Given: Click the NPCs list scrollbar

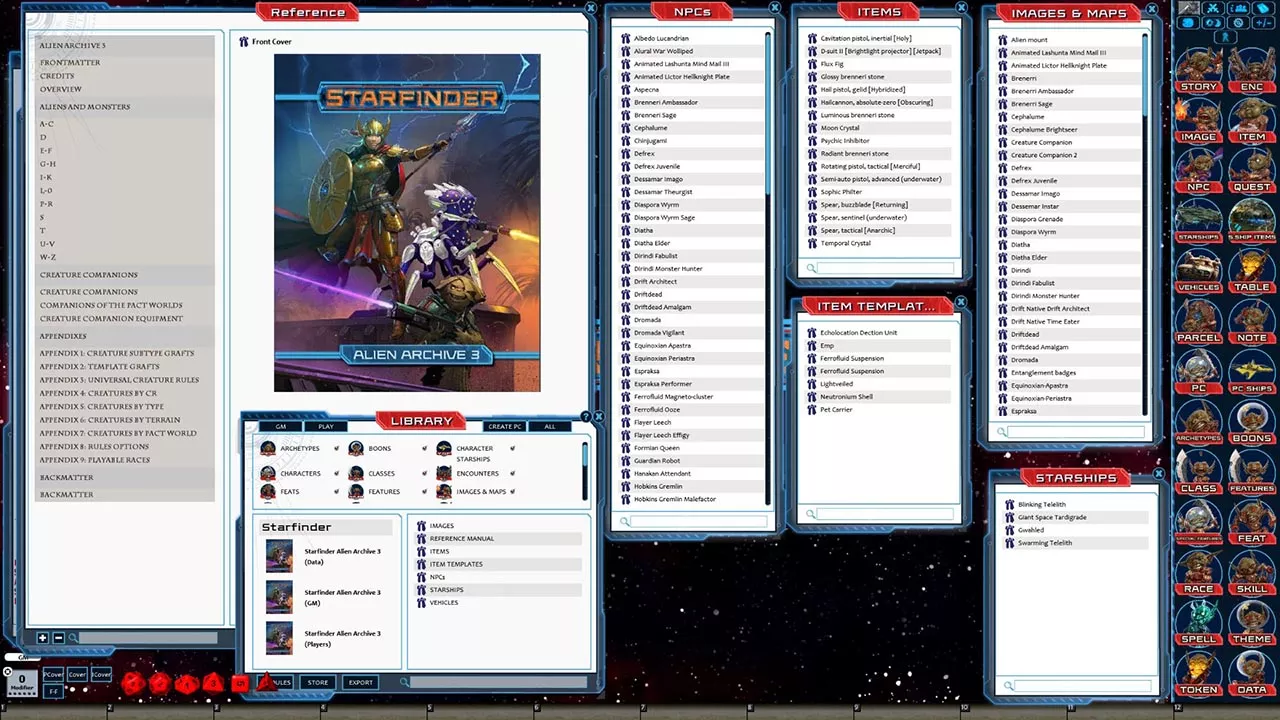Looking at the screenshot, I should [x=768, y=268].
